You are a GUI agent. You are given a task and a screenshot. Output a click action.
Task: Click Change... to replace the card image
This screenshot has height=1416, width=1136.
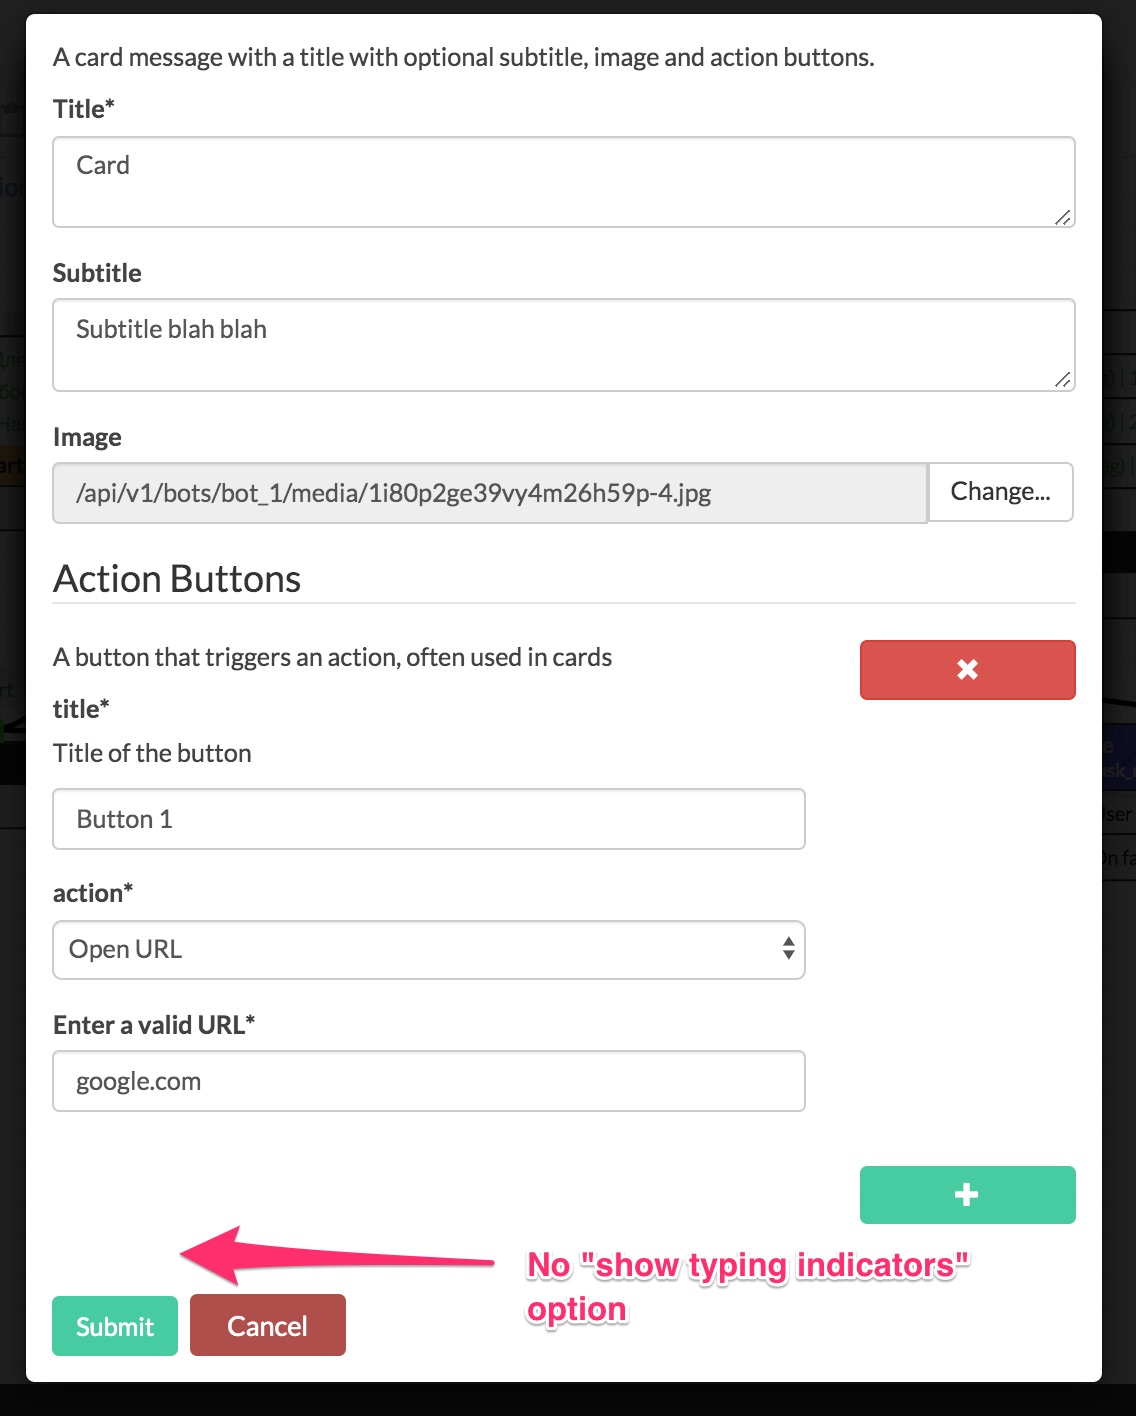click(1000, 492)
